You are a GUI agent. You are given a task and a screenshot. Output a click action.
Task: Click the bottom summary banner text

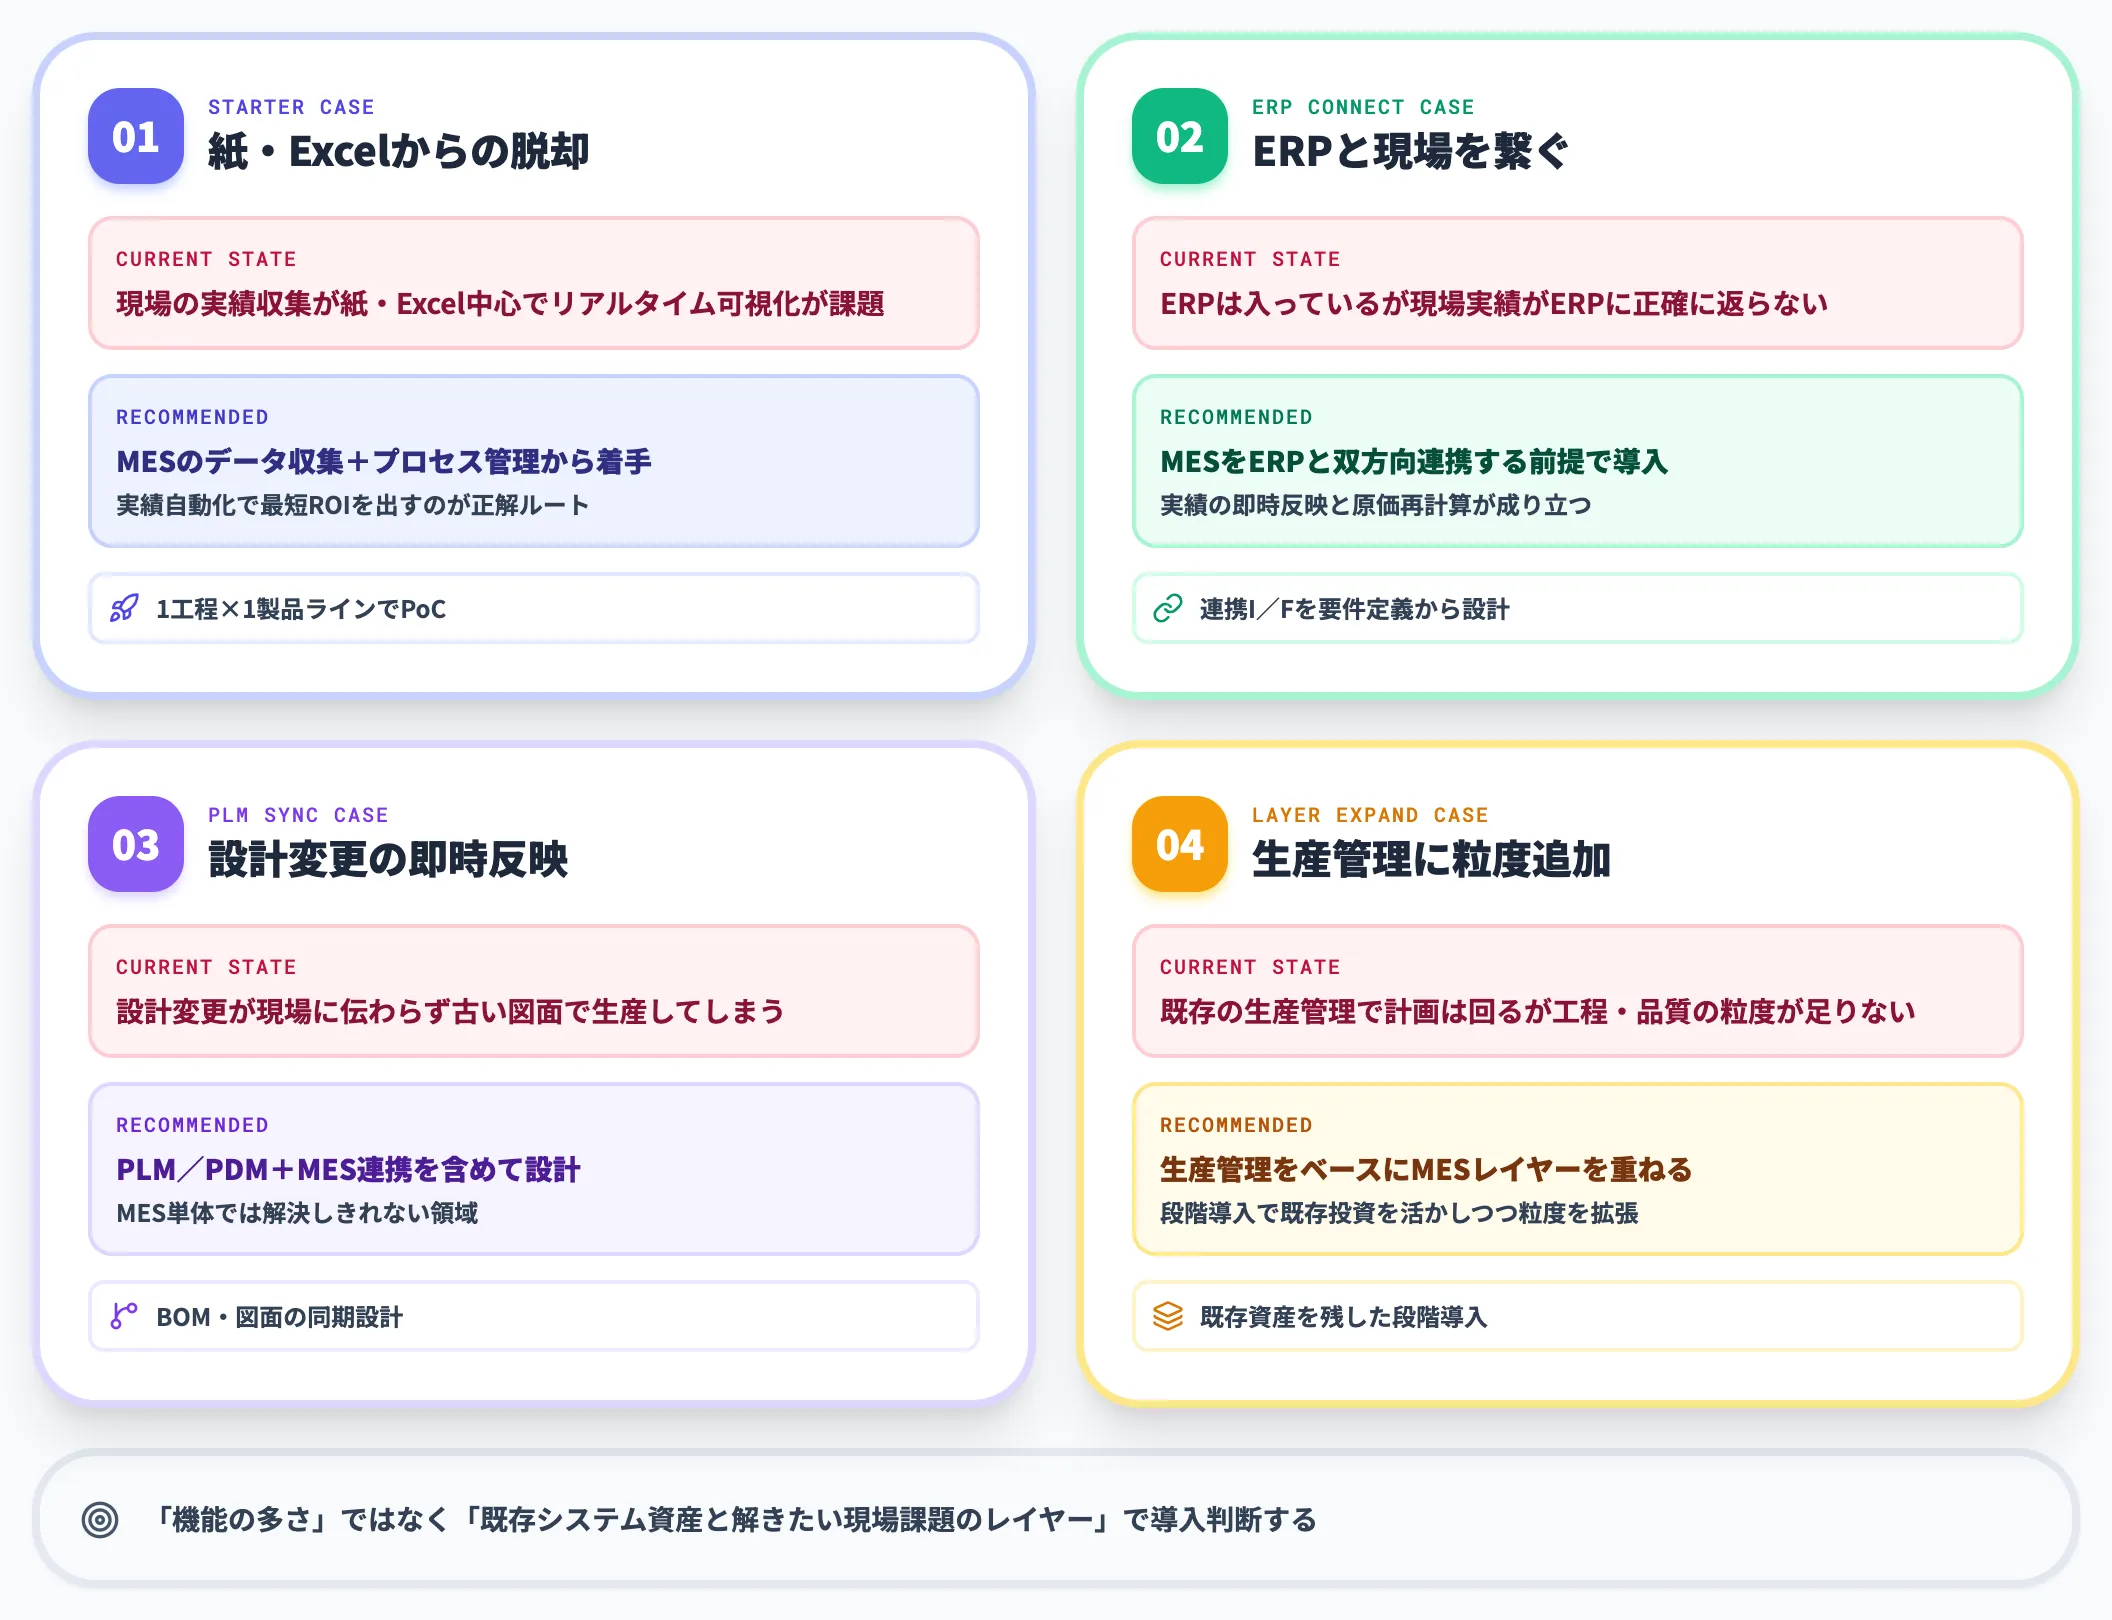point(737,1520)
